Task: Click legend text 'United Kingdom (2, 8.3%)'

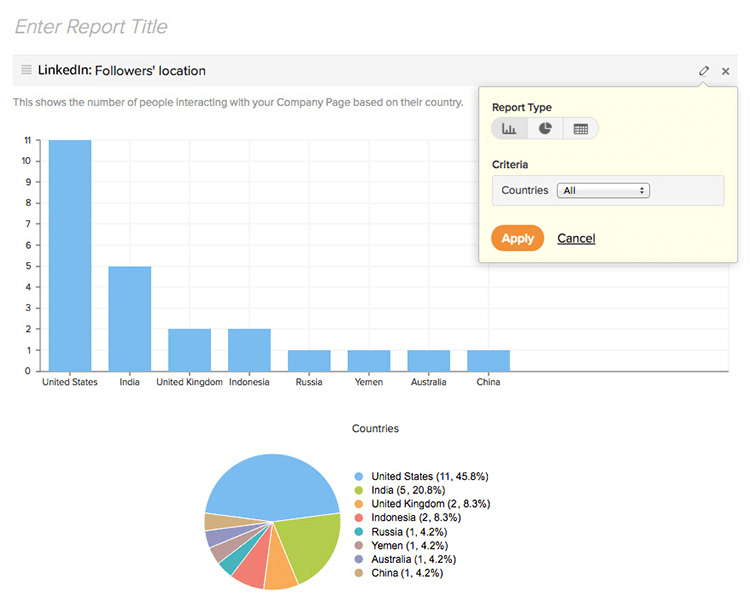Action: (x=431, y=504)
